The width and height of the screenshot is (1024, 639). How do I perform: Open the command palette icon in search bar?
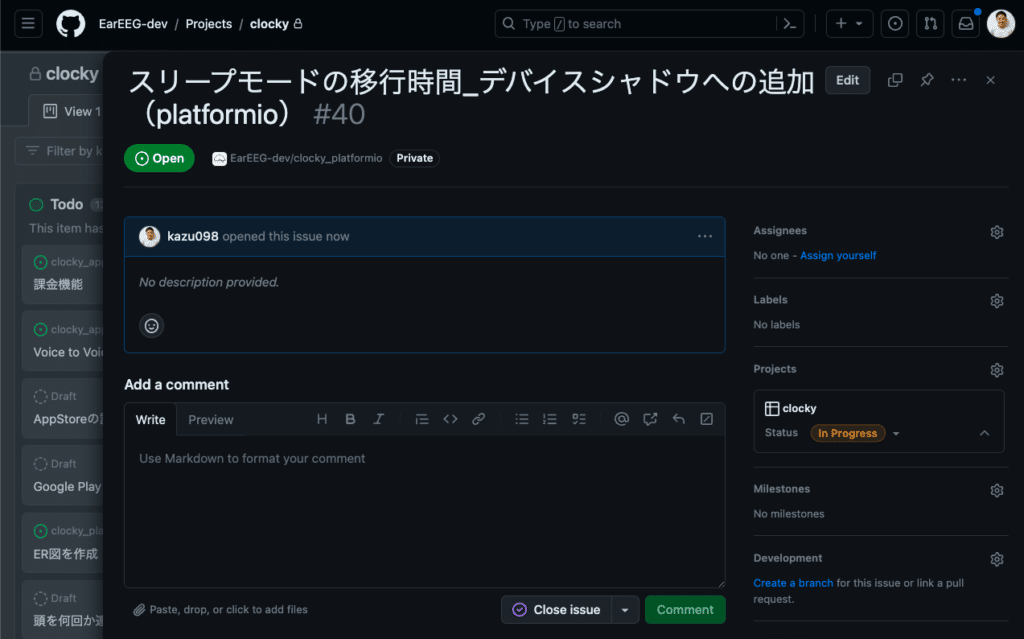790,24
